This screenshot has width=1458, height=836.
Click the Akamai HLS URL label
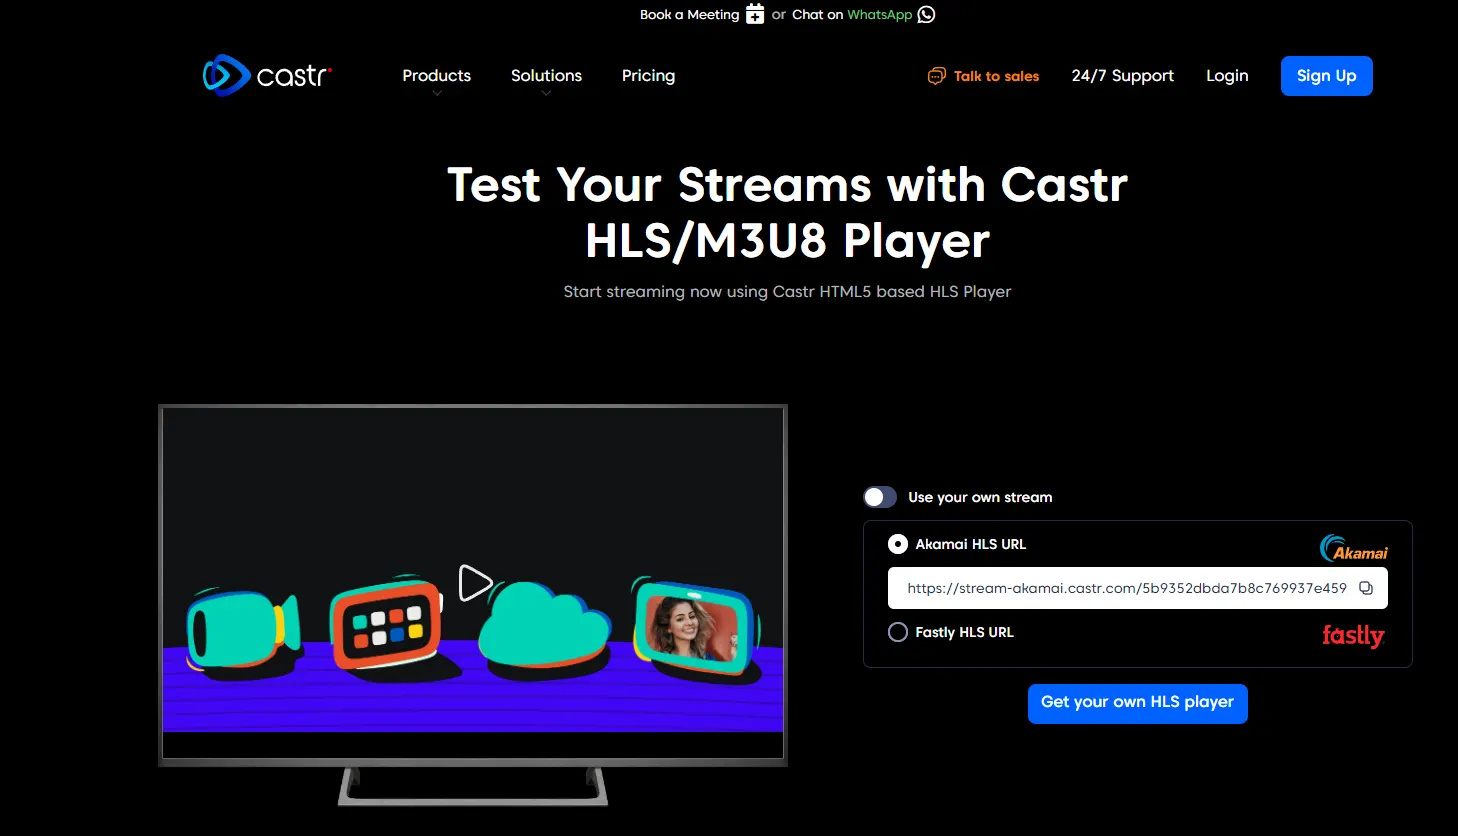tap(970, 544)
